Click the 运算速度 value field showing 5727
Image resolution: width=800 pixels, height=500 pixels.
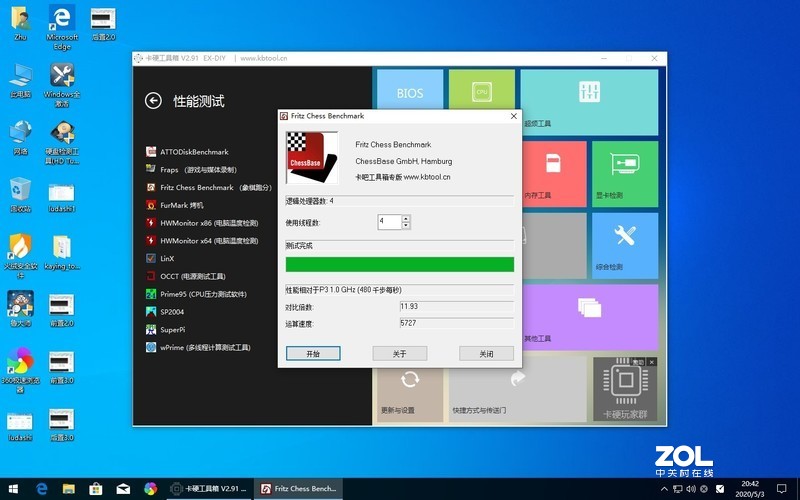[457, 323]
